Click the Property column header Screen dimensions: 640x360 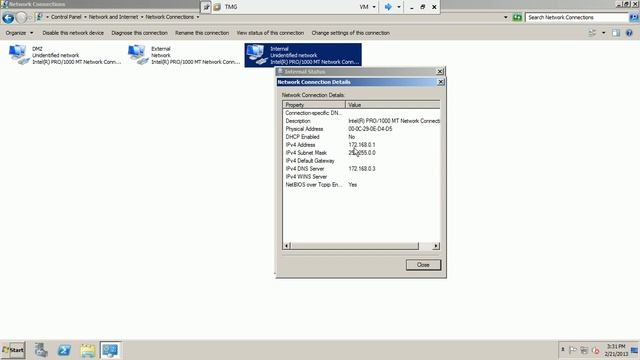314,105
